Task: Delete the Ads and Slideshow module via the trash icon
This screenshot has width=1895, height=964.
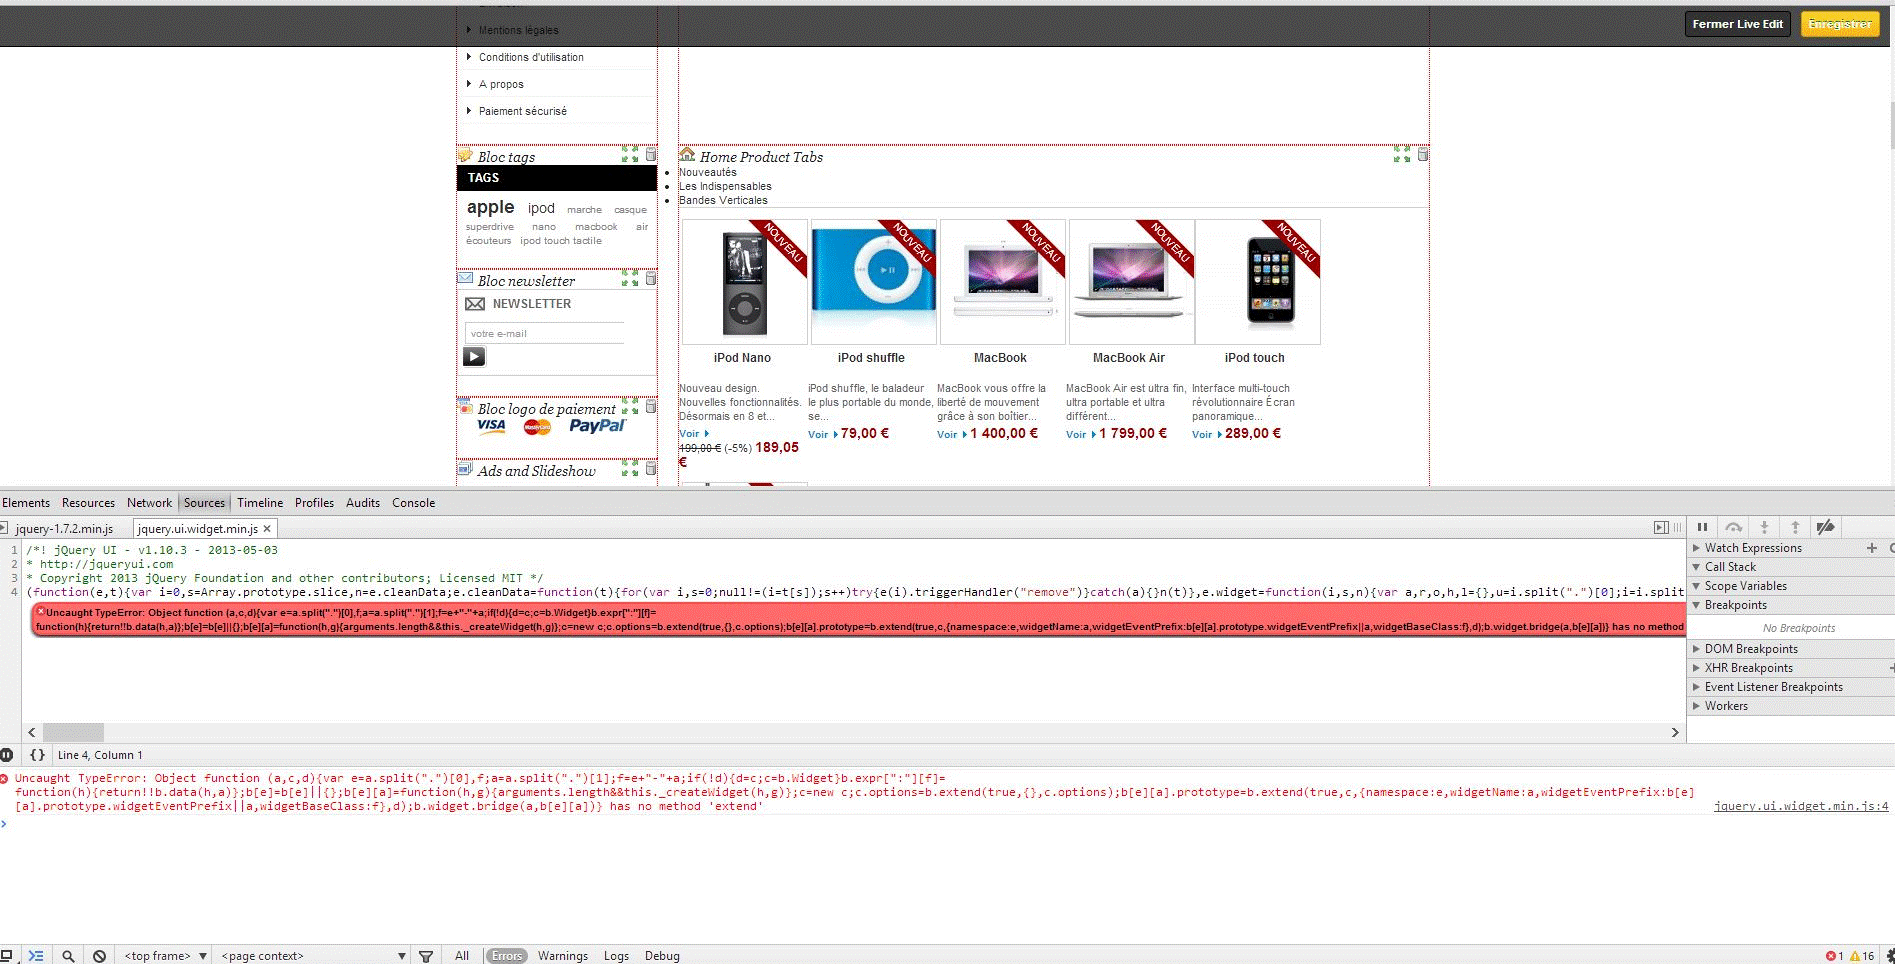Action: 651,468
